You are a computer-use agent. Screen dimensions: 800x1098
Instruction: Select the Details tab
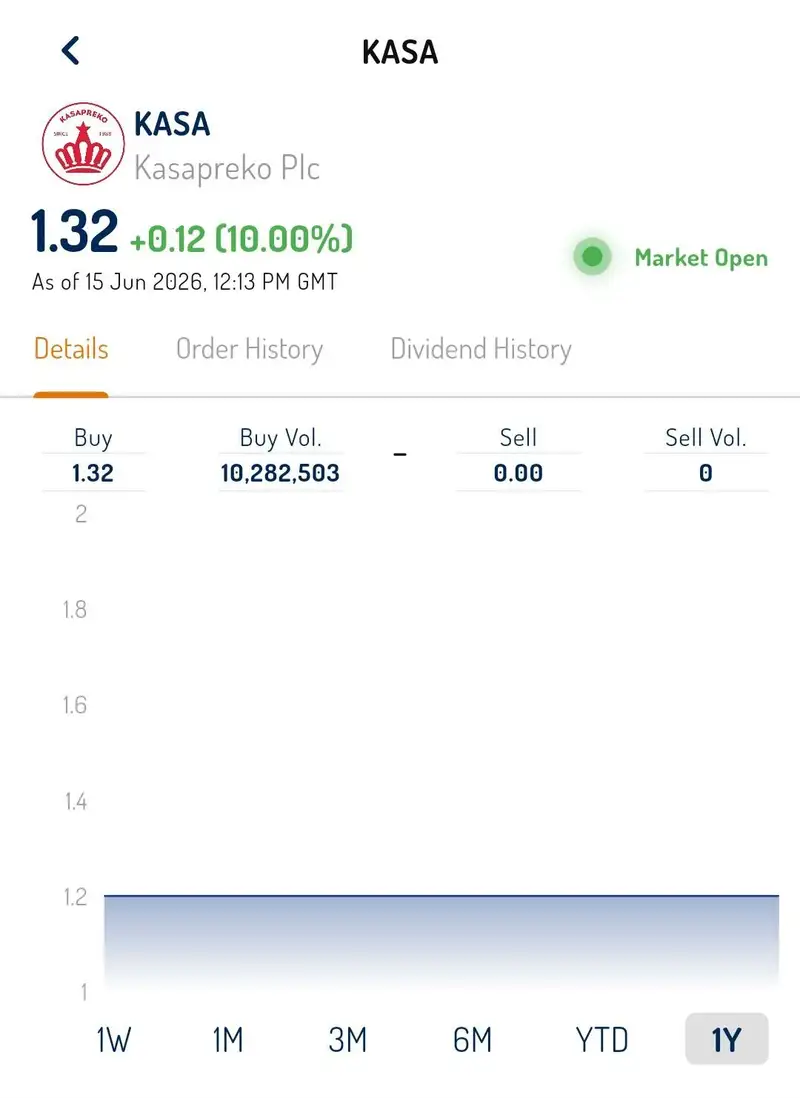(x=71, y=349)
